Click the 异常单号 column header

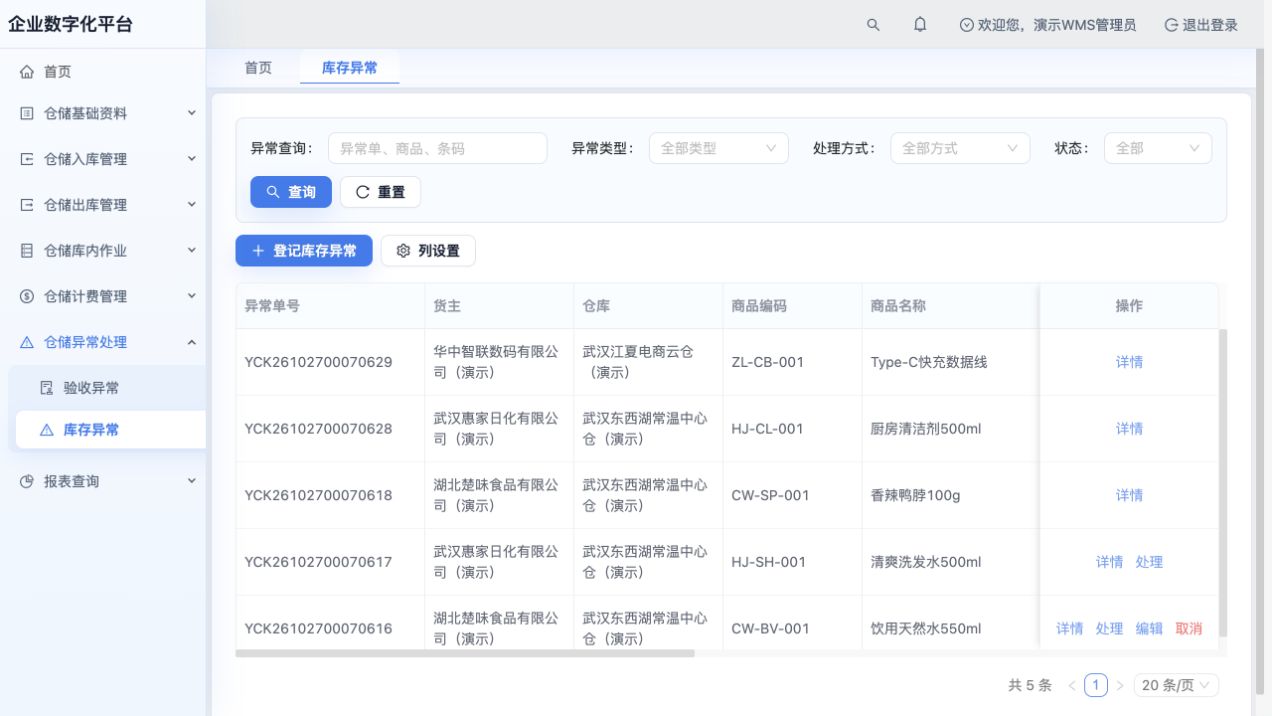coord(330,306)
